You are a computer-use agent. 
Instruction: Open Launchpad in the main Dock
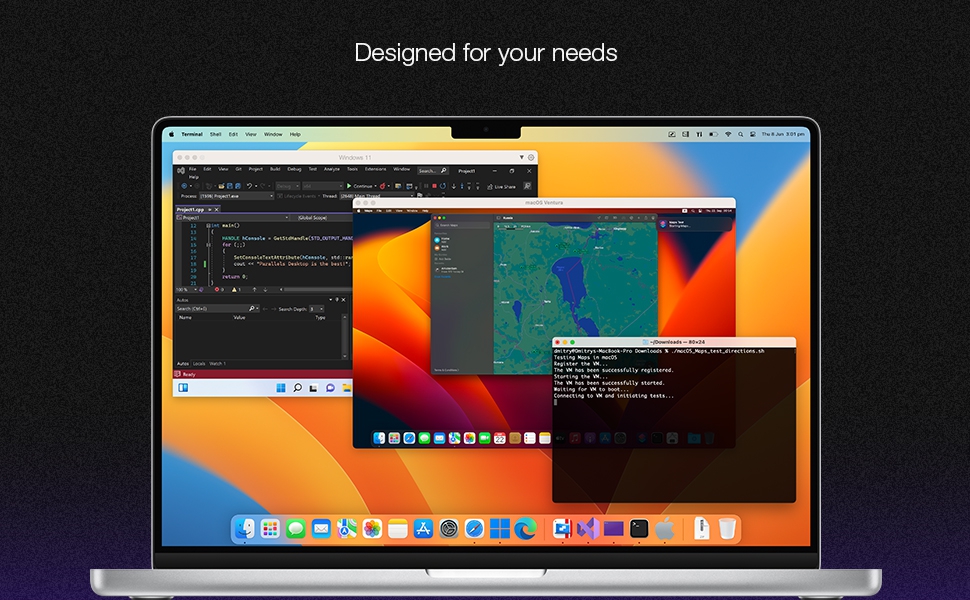click(x=270, y=529)
